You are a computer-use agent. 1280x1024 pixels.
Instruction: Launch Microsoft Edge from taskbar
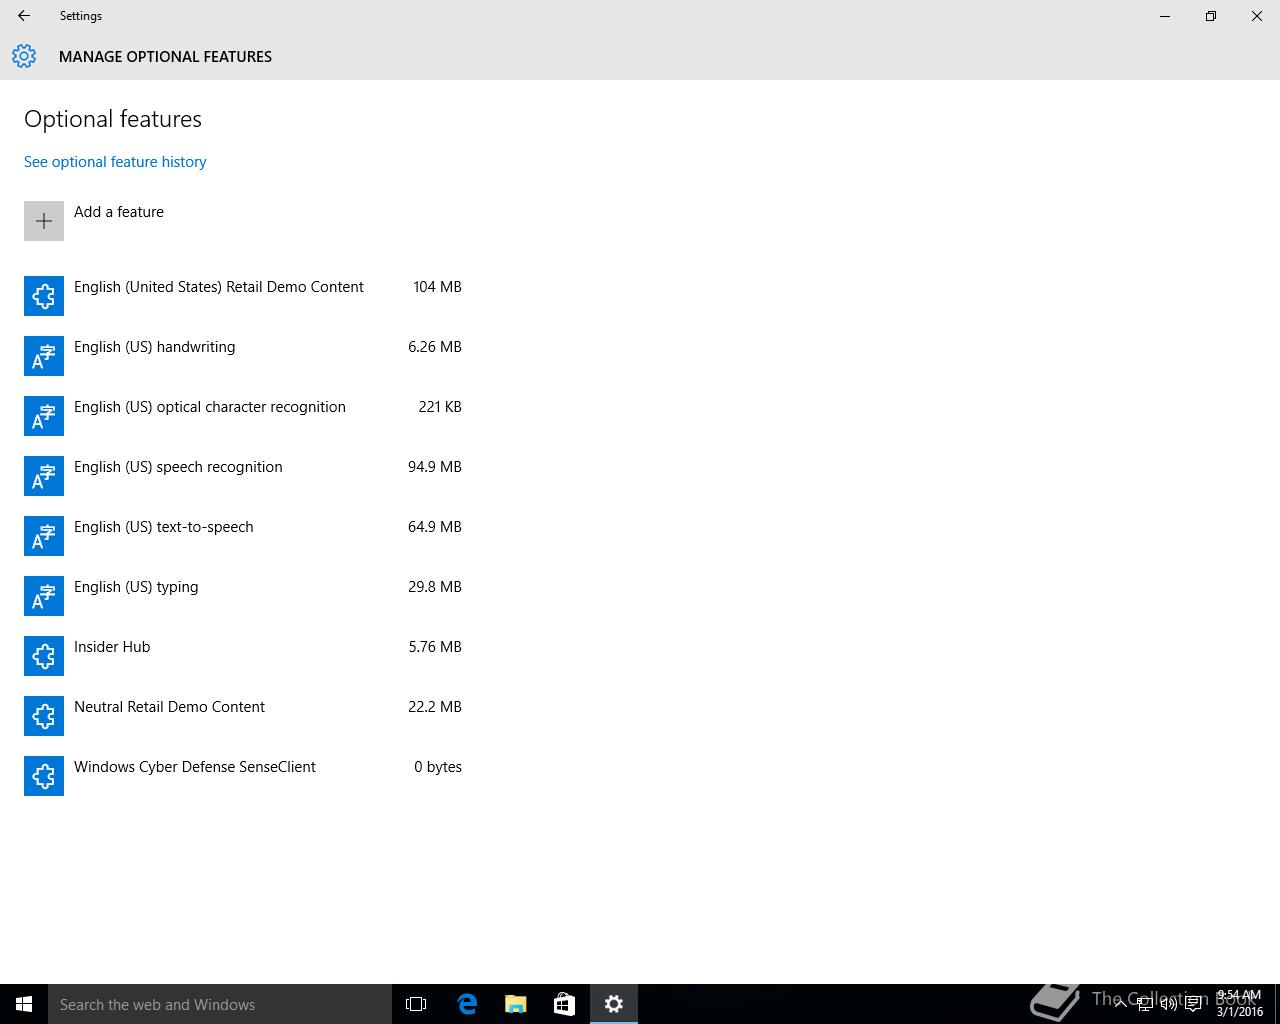[x=466, y=1004]
